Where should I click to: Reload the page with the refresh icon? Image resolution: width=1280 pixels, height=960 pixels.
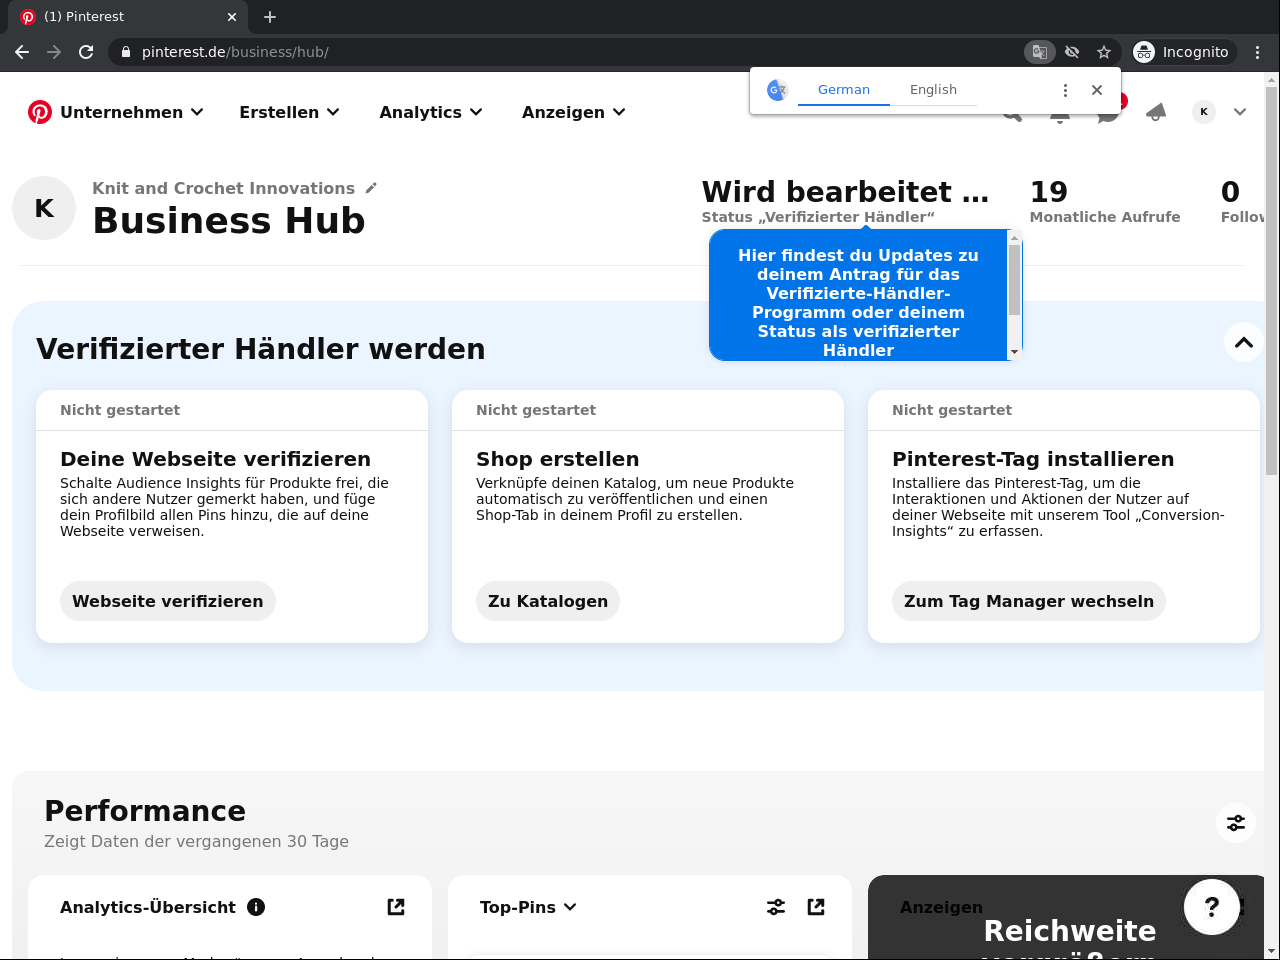(86, 52)
